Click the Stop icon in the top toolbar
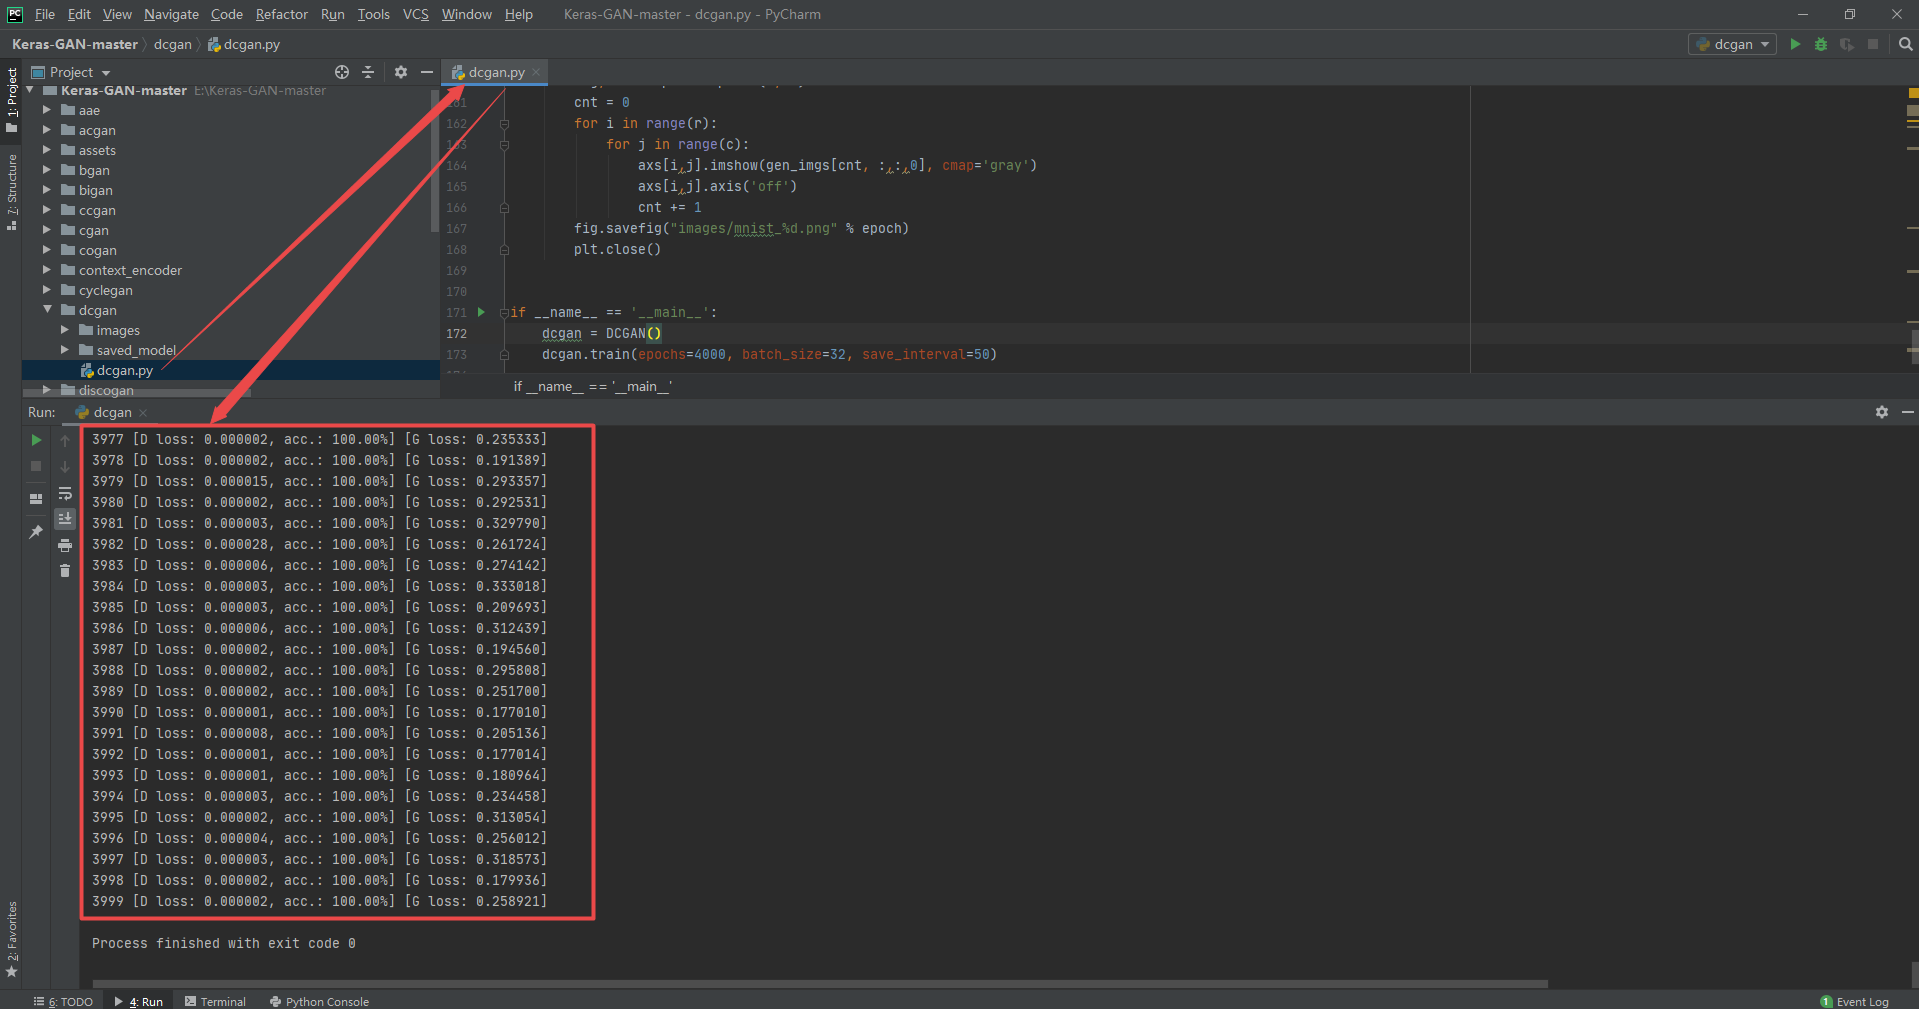The image size is (1919, 1009). click(1873, 45)
